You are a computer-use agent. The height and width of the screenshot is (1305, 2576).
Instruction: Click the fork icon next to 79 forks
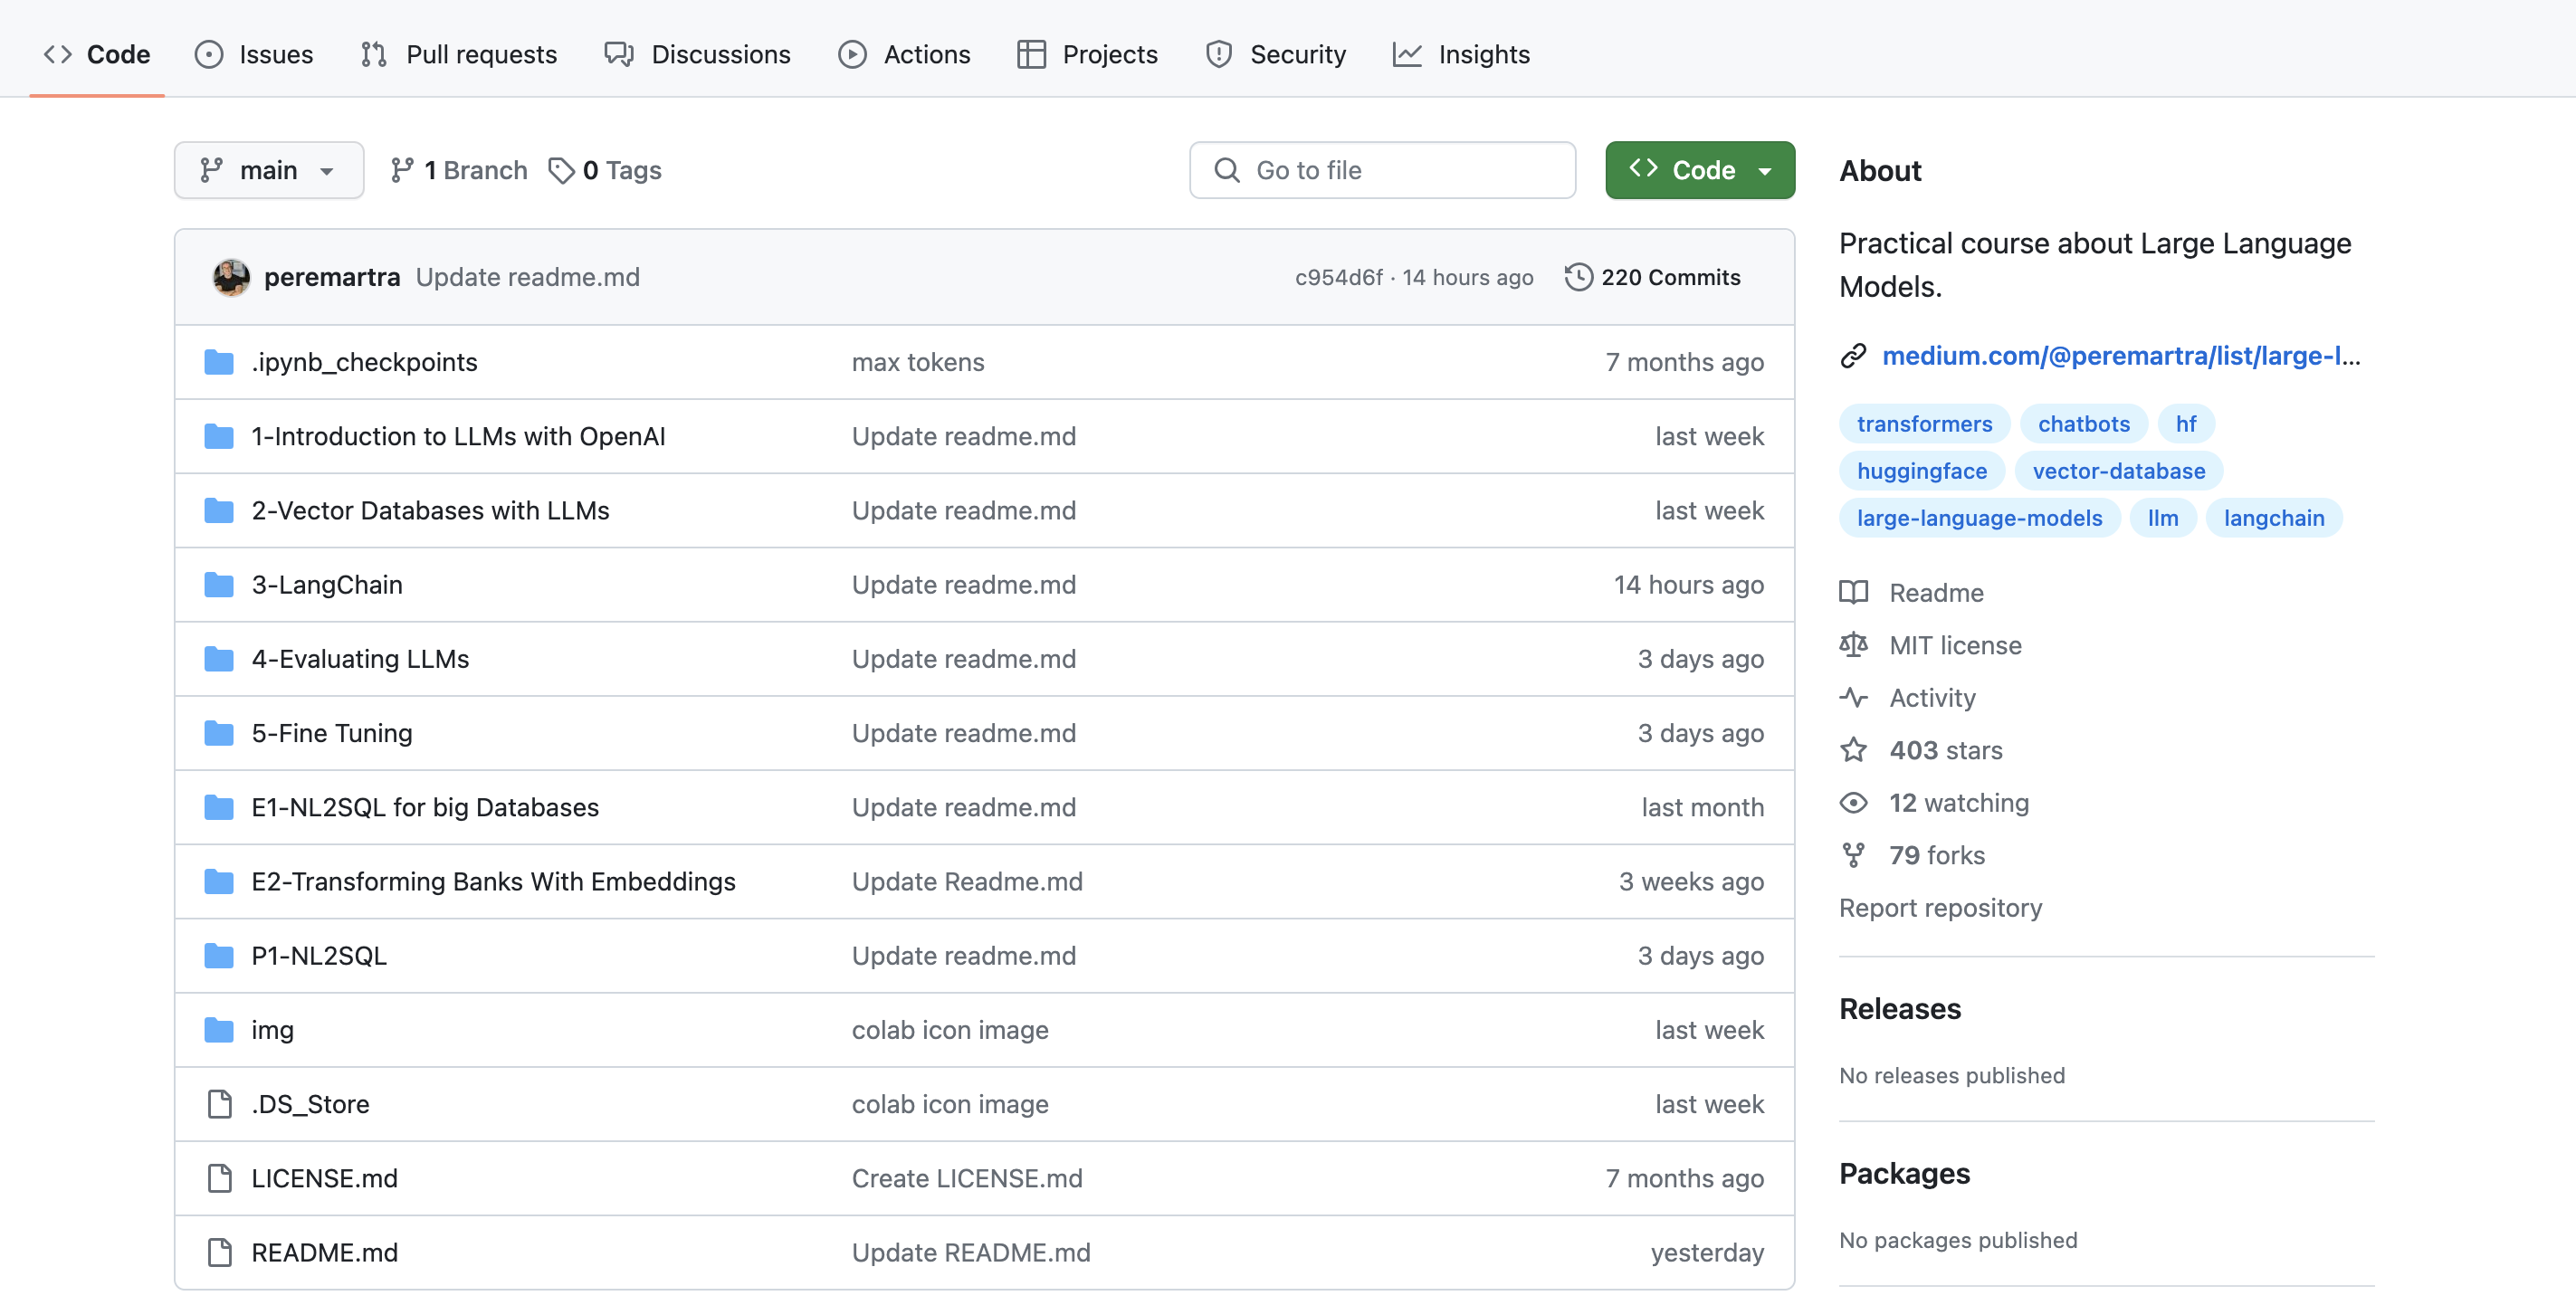1853,855
